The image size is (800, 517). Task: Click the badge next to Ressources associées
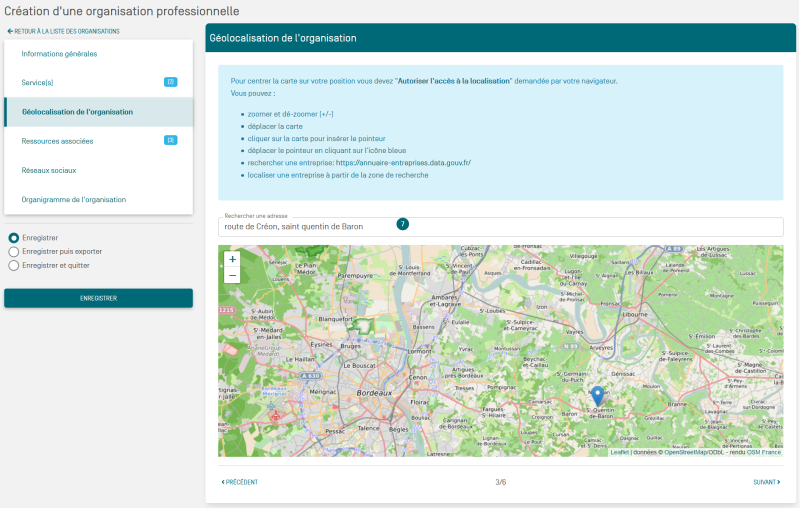[x=170, y=140]
